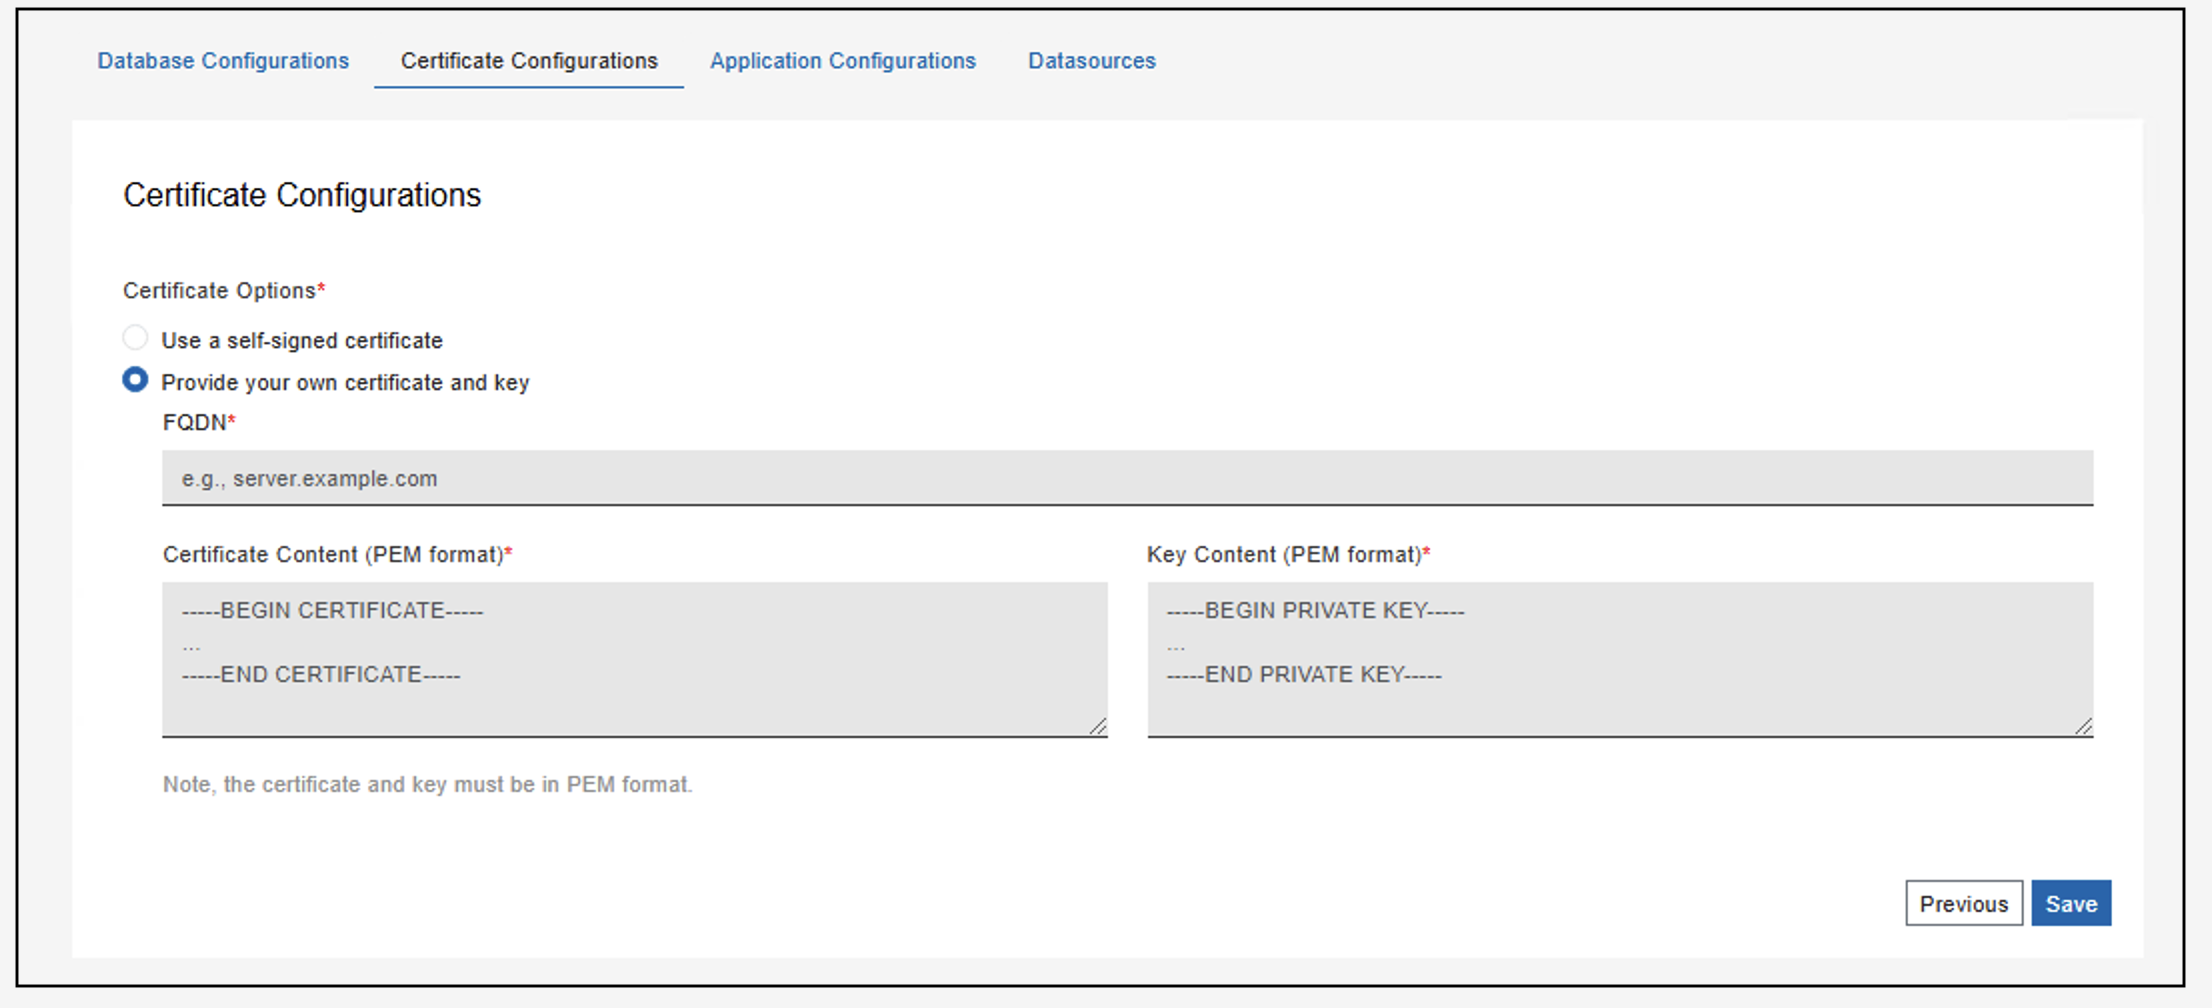The width and height of the screenshot is (2212, 1008).
Task: Click the Key Content (PEM format) label
Action: coord(1283,555)
